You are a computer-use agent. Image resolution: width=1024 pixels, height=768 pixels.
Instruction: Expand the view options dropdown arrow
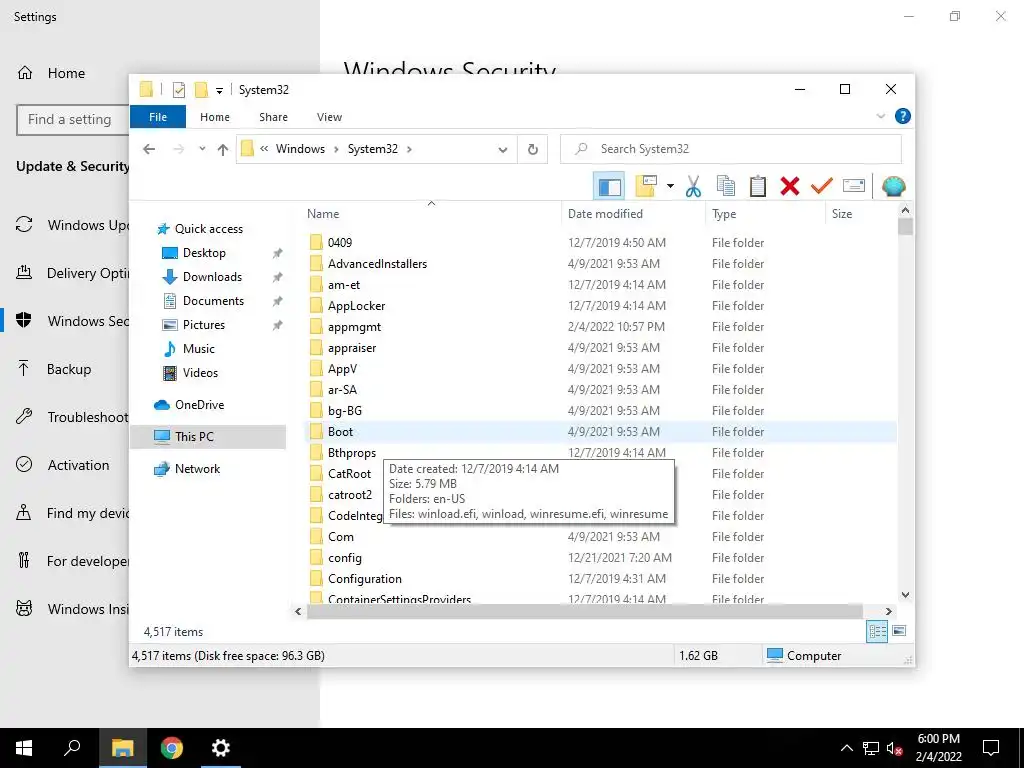tap(670, 186)
